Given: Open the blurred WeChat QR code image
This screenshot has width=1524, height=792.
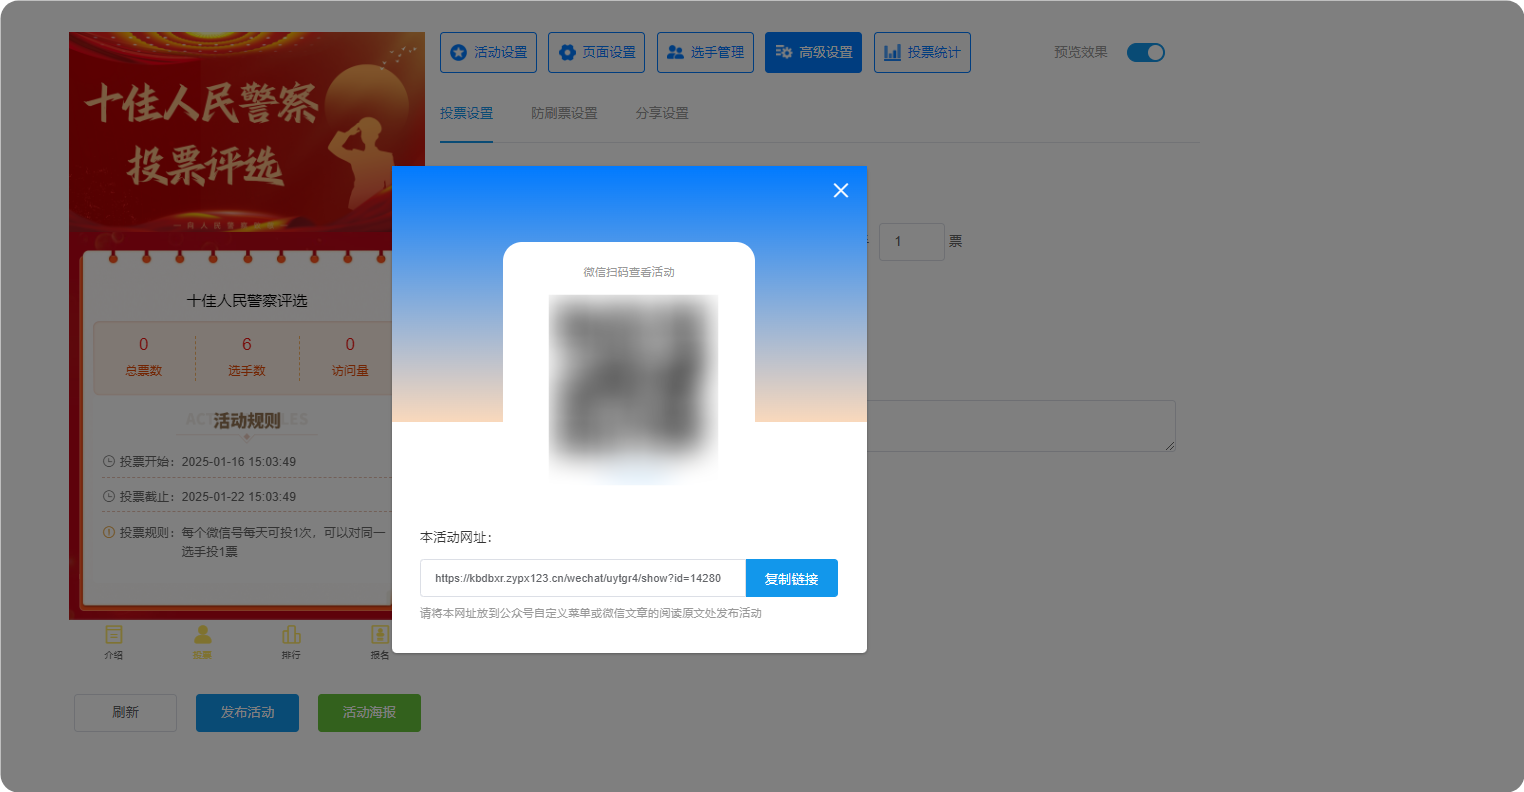Looking at the screenshot, I should point(633,390).
